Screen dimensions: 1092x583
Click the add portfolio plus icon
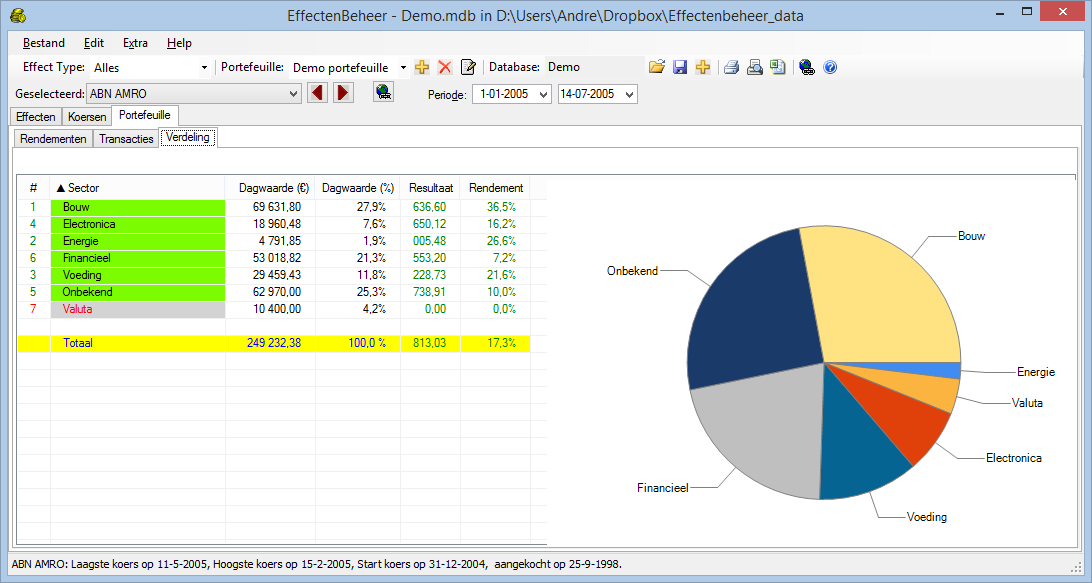click(x=422, y=67)
